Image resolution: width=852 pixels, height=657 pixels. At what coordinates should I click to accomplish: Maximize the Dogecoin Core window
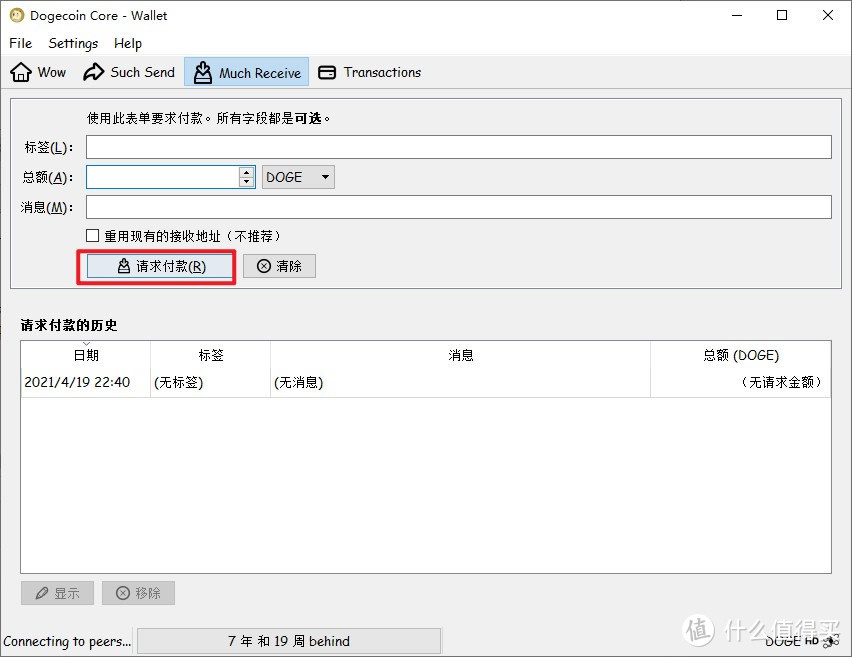click(782, 15)
